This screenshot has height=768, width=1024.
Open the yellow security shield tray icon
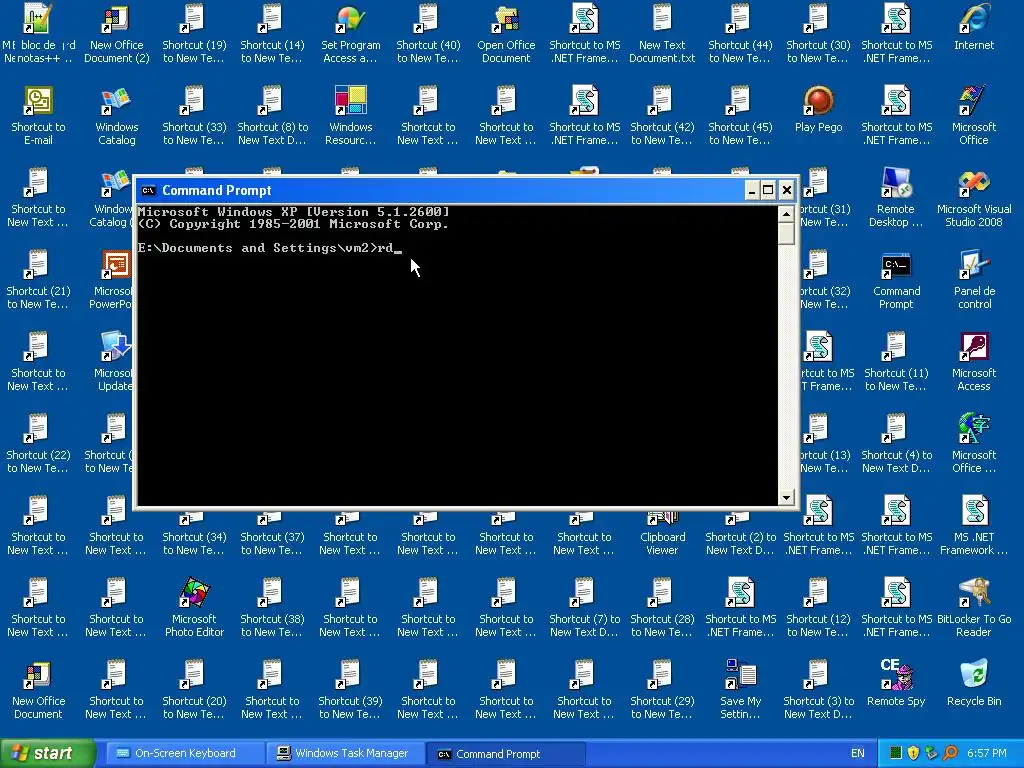(x=913, y=754)
